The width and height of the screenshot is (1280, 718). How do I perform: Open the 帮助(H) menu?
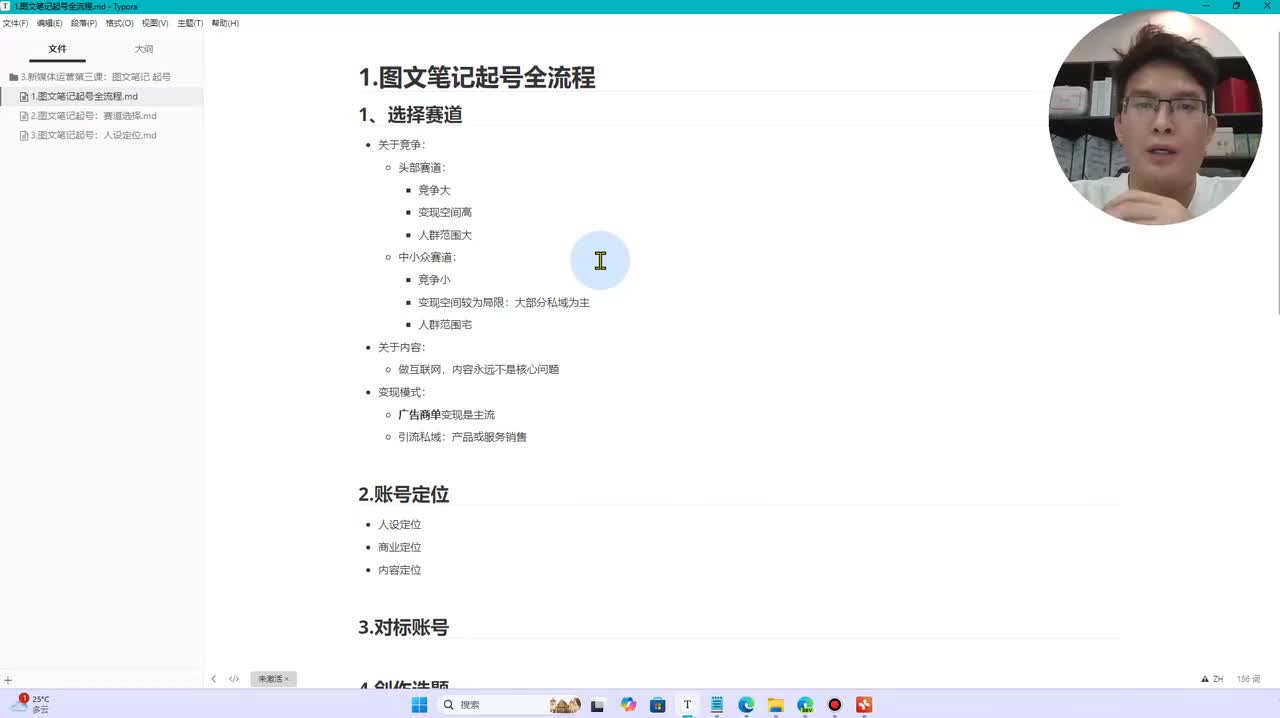(x=225, y=23)
